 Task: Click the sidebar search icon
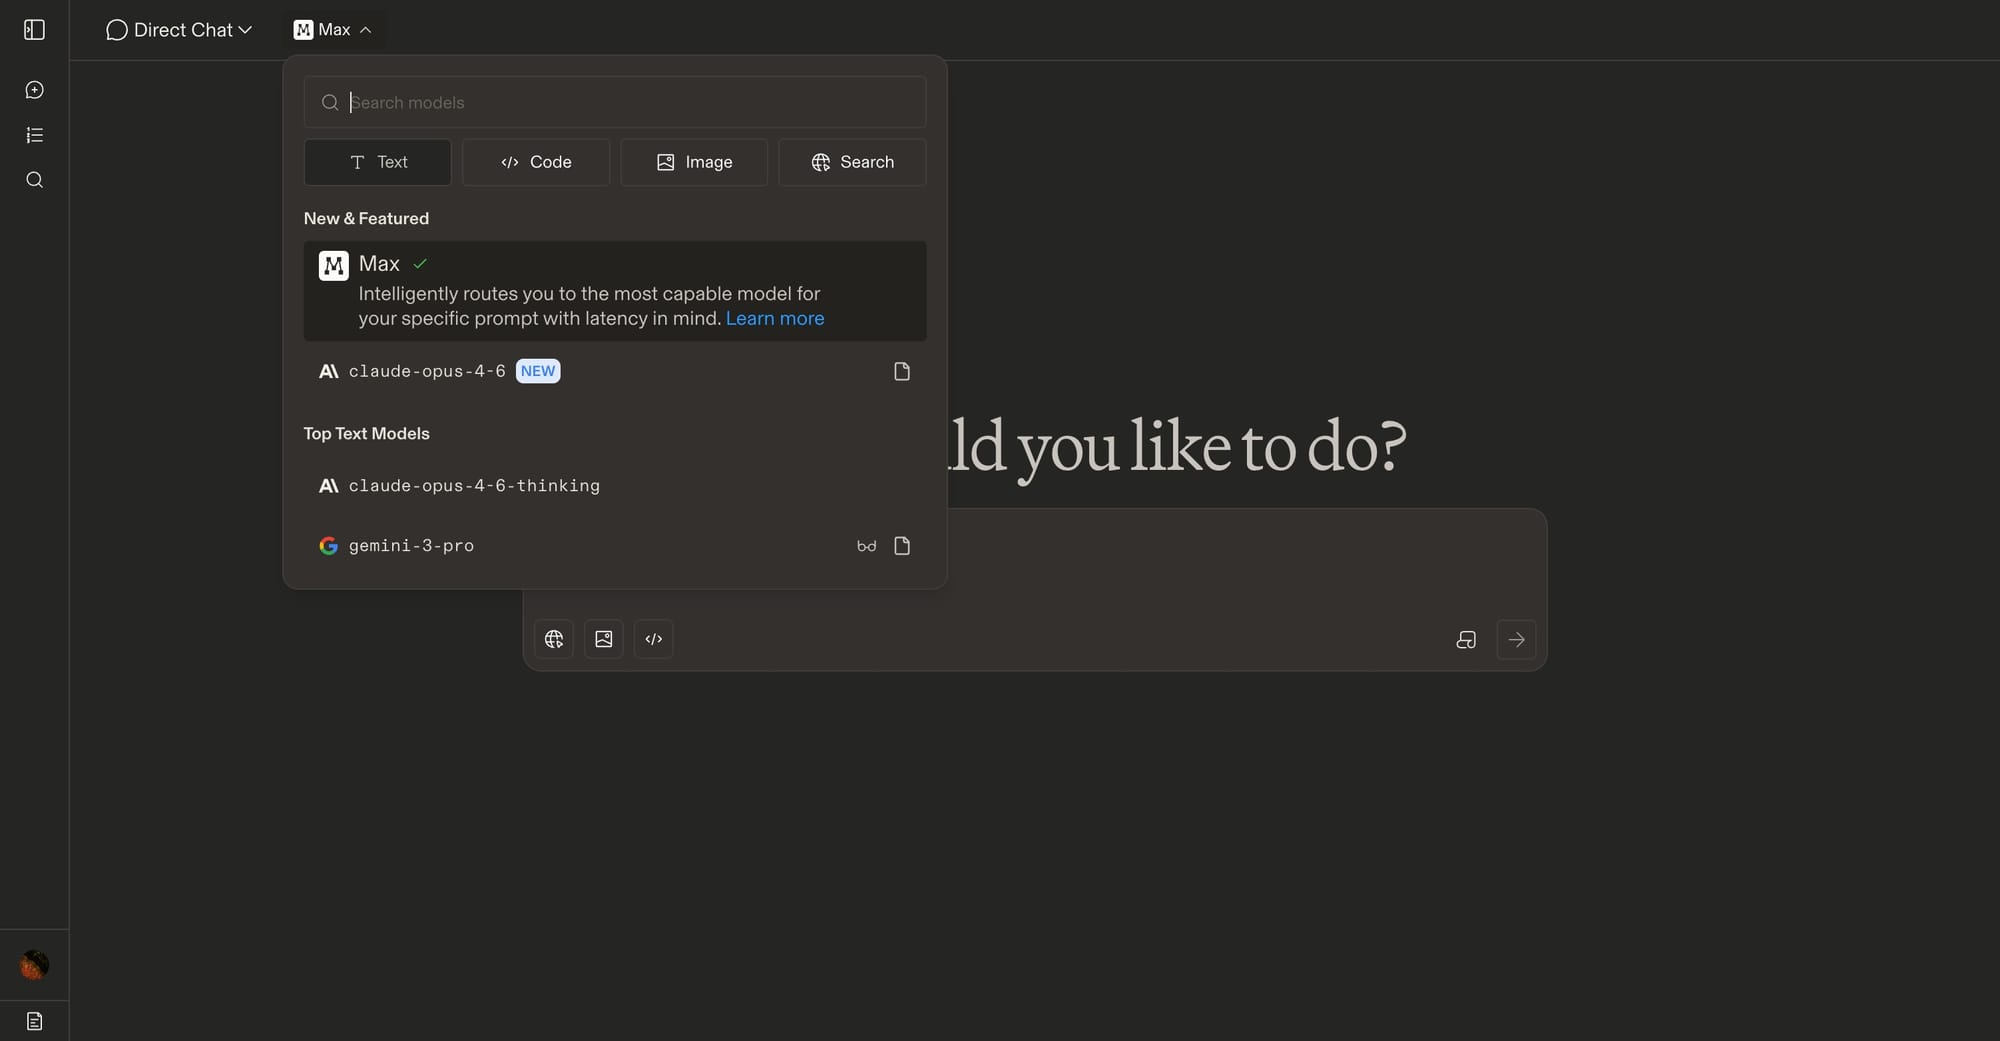tap(34, 180)
